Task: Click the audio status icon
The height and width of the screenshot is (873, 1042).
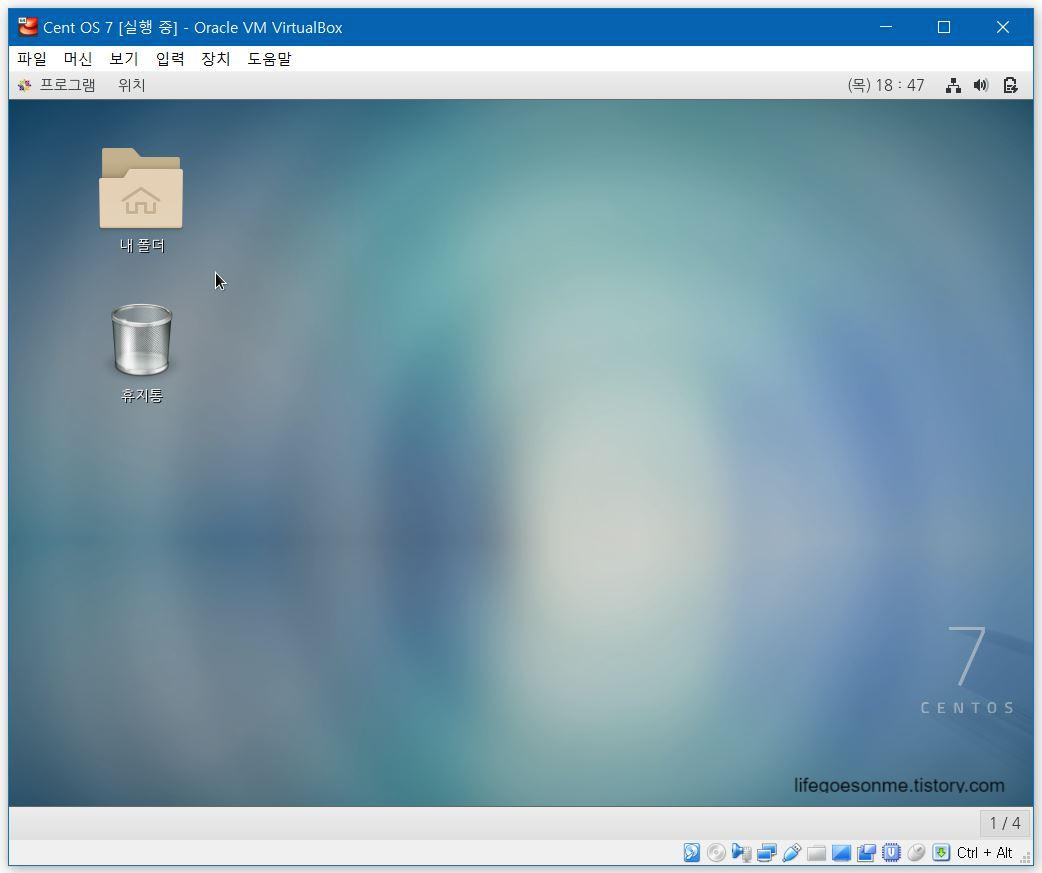Action: 742,852
